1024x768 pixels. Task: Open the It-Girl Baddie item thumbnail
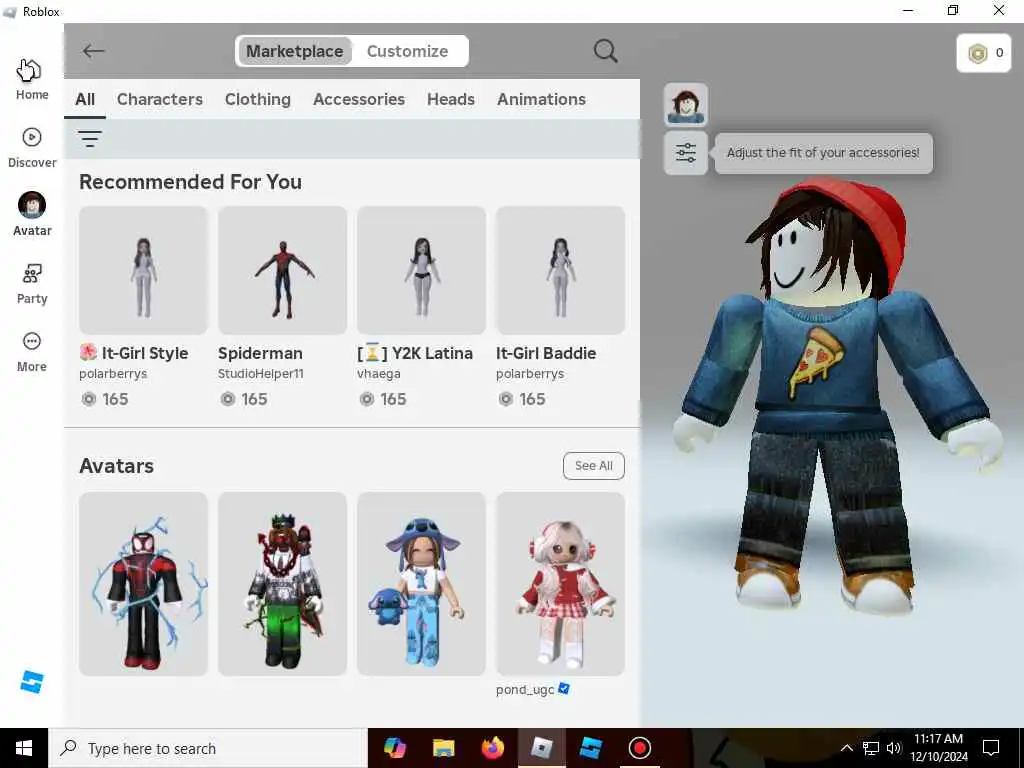tap(560, 270)
